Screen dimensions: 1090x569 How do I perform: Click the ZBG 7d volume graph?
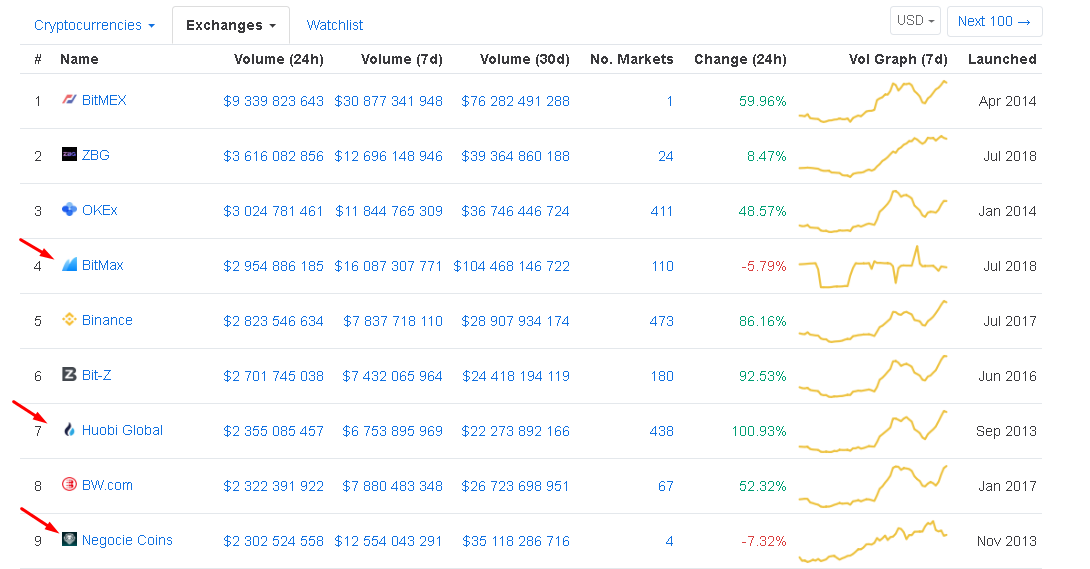pyautogui.click(x=873, y=156)
